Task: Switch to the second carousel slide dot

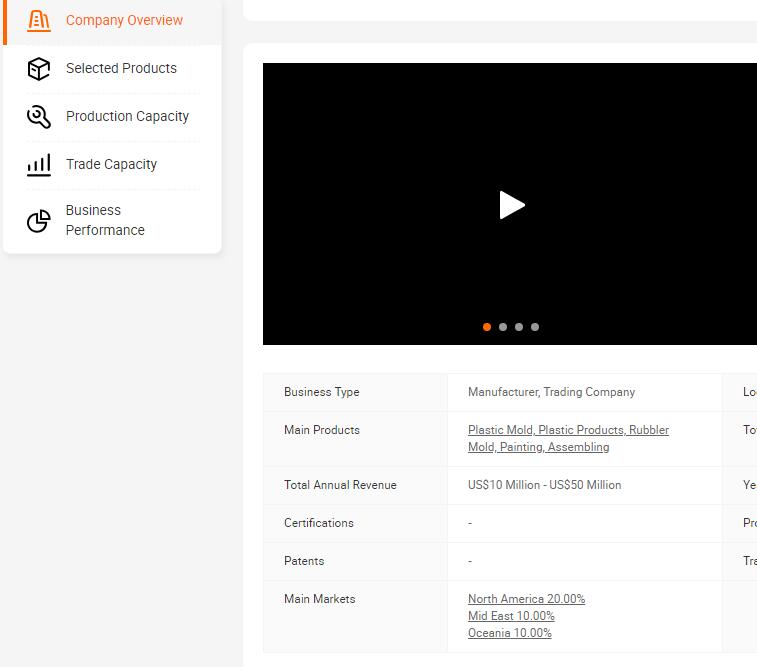Action: pyautogui.click(x=503, y=327)
